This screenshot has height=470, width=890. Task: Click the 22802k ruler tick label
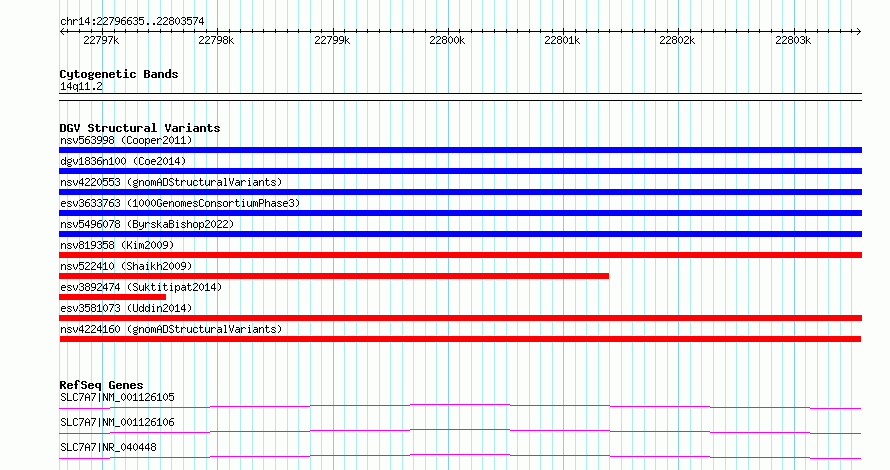point(677,40)
